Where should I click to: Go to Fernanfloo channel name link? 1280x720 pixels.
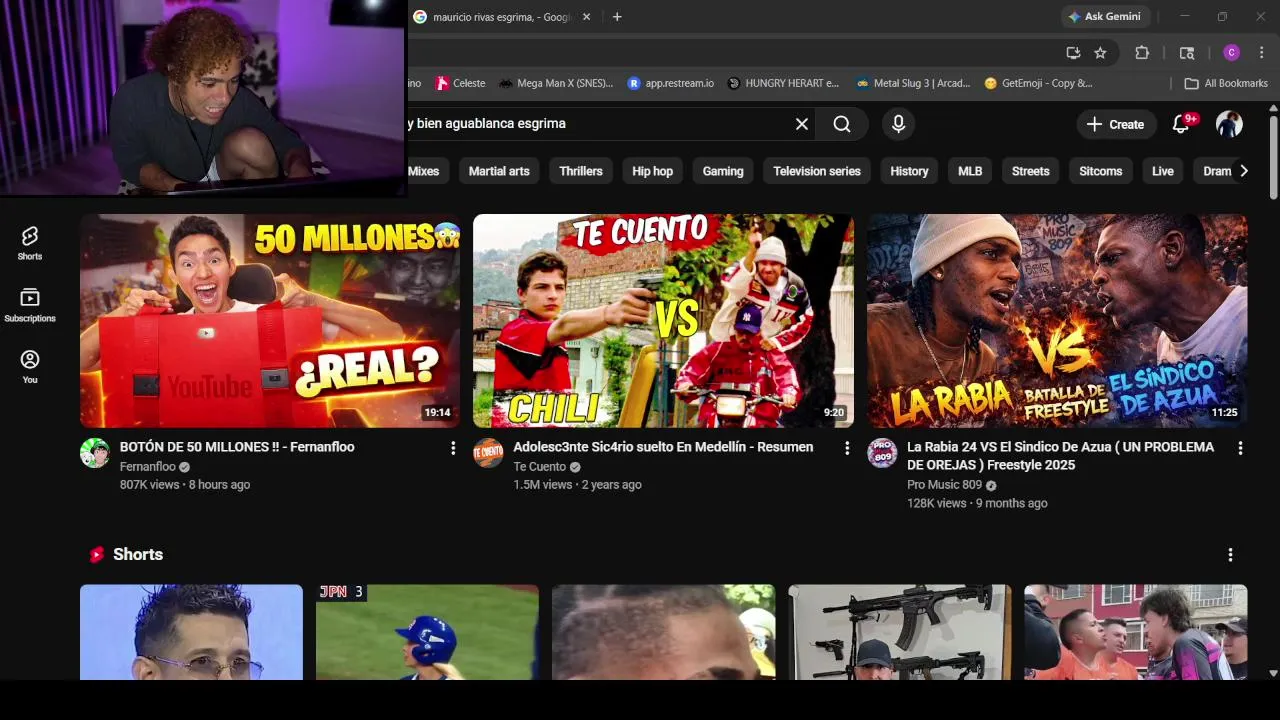pyautogui.click(x=147, y=467)
